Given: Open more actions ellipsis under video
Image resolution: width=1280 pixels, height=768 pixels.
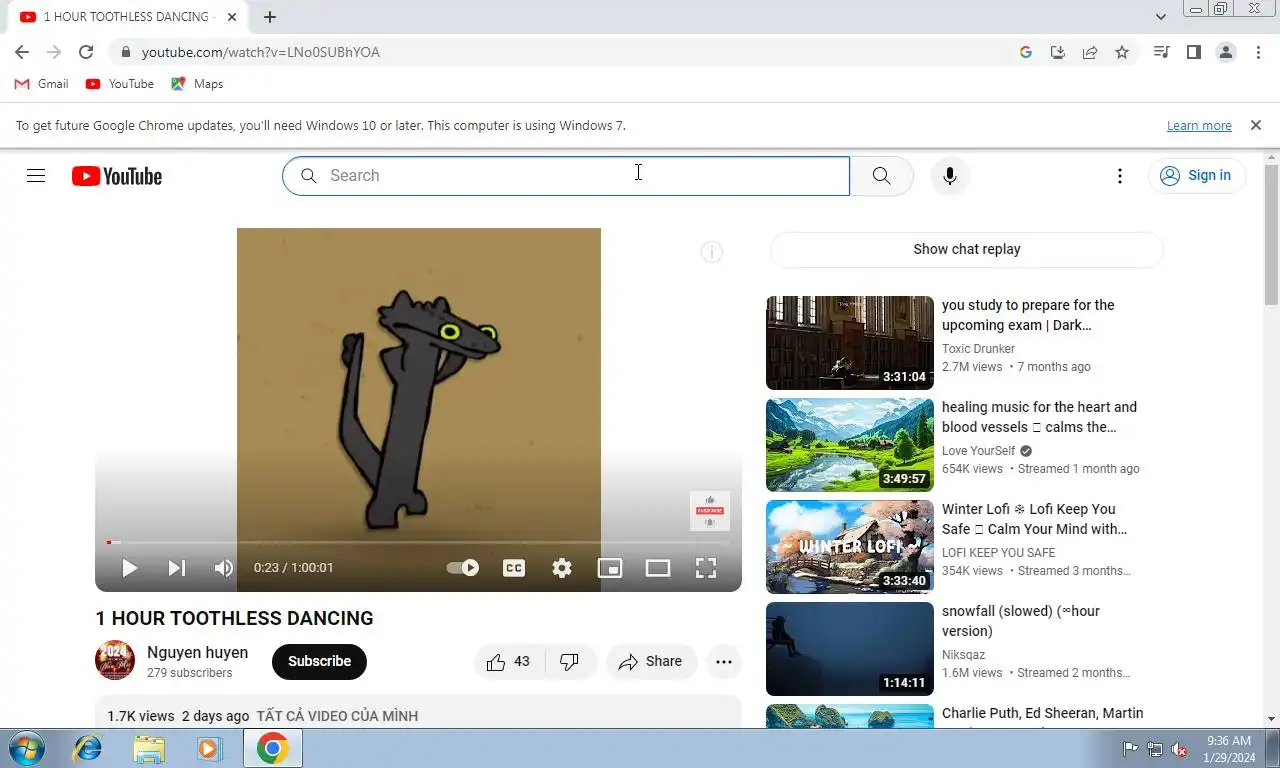Looking at the screenshot, I should click(x=724, y=662).
